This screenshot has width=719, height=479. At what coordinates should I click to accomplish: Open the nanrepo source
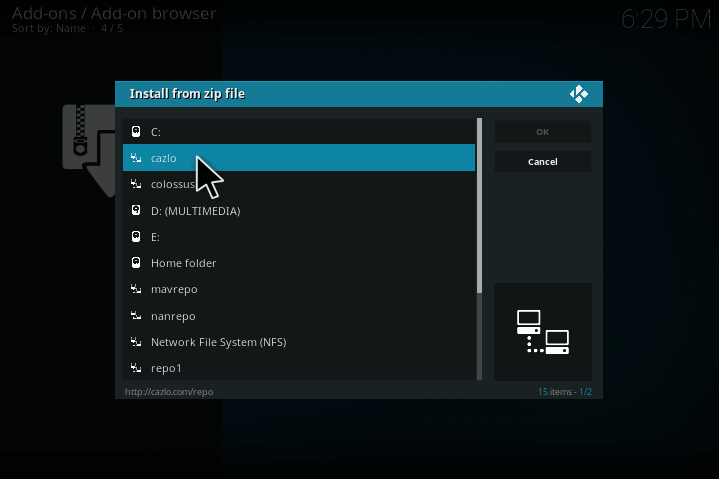(299, 315)
